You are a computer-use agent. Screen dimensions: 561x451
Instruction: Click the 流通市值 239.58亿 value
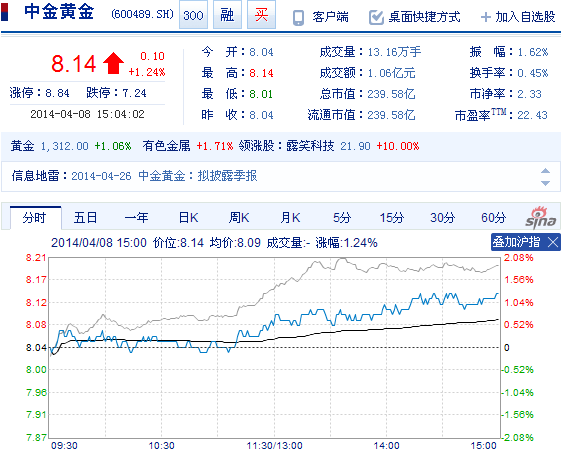point(391,115)
